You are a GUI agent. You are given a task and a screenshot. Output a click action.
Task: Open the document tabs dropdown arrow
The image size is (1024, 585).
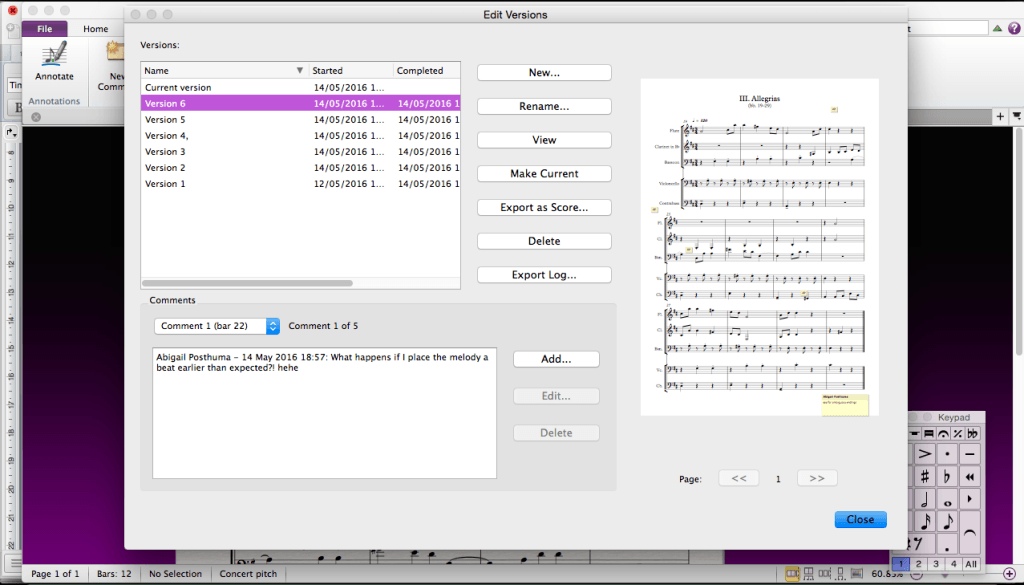[1017, 116]
